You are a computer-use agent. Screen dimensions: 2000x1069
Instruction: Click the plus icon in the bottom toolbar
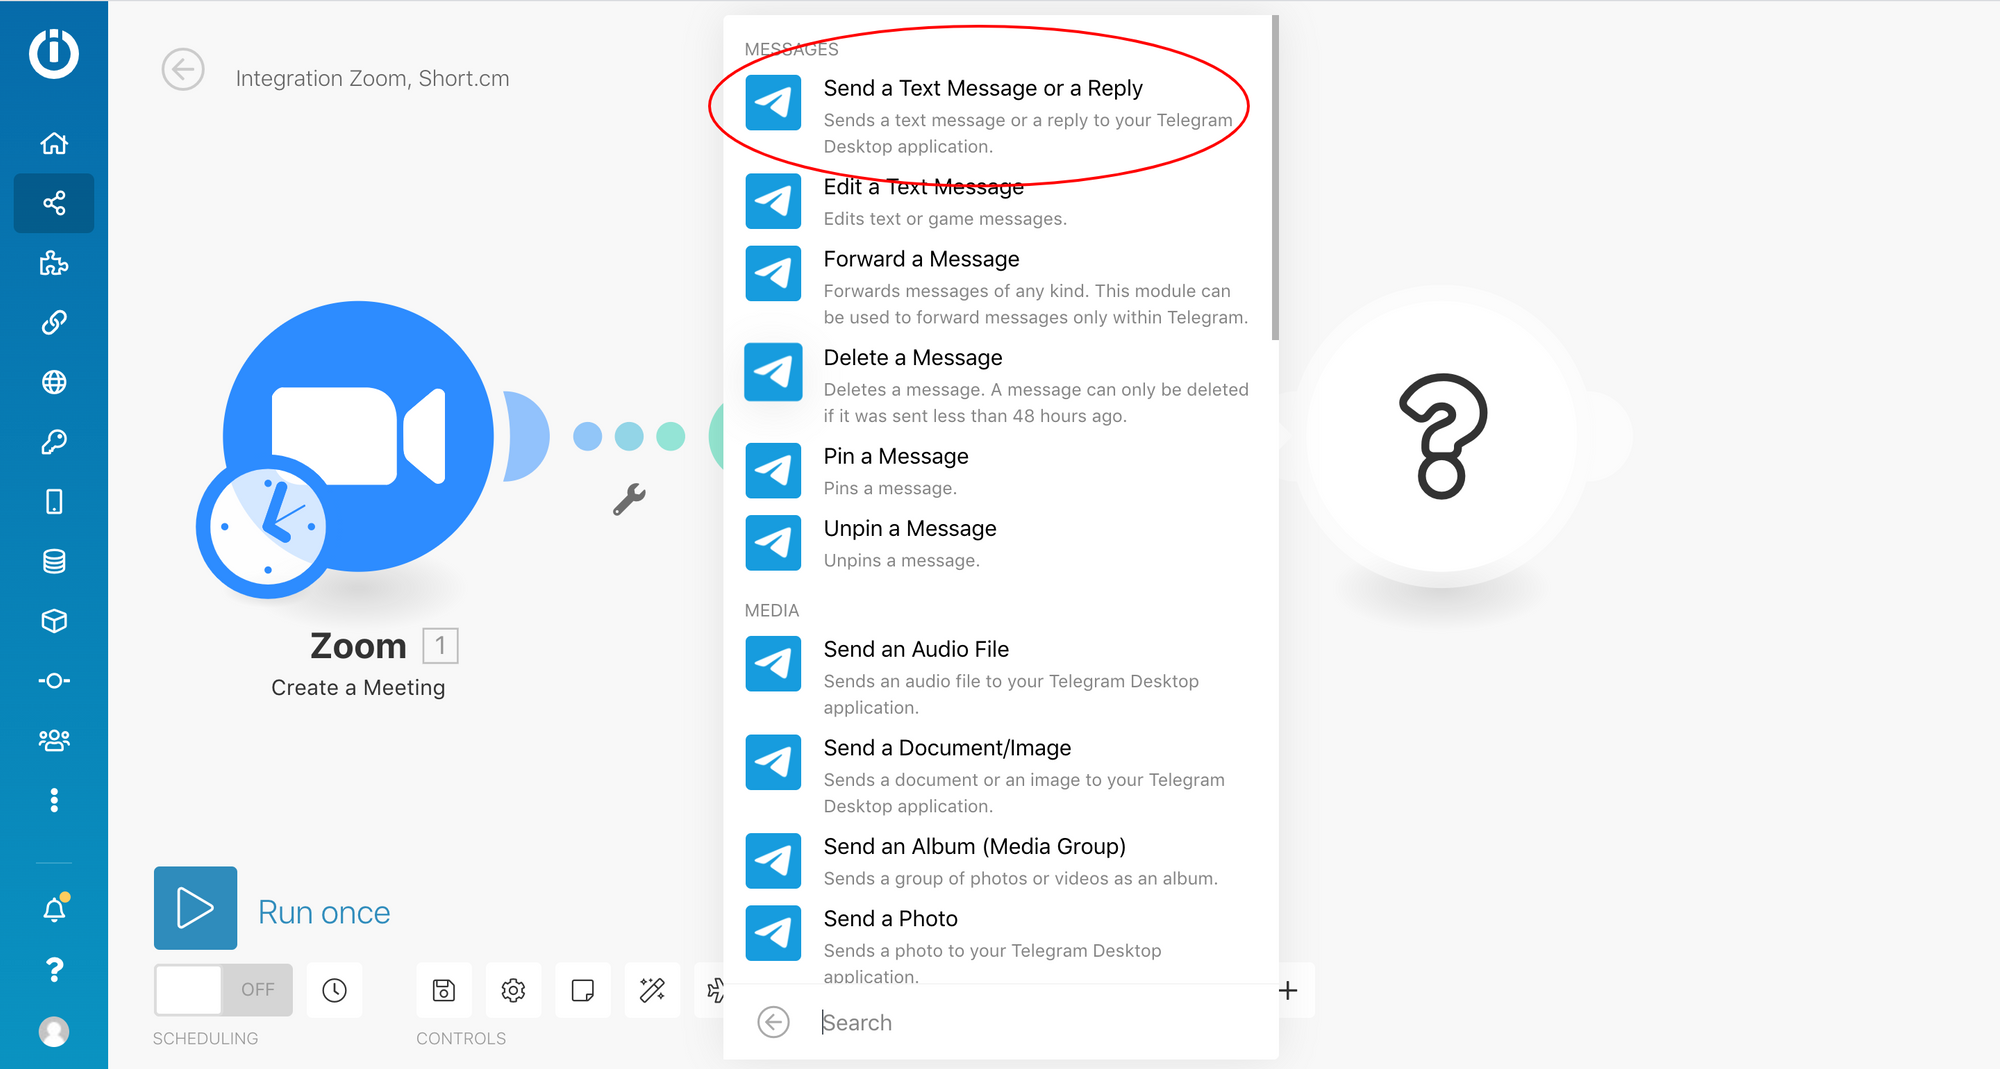1288,990
